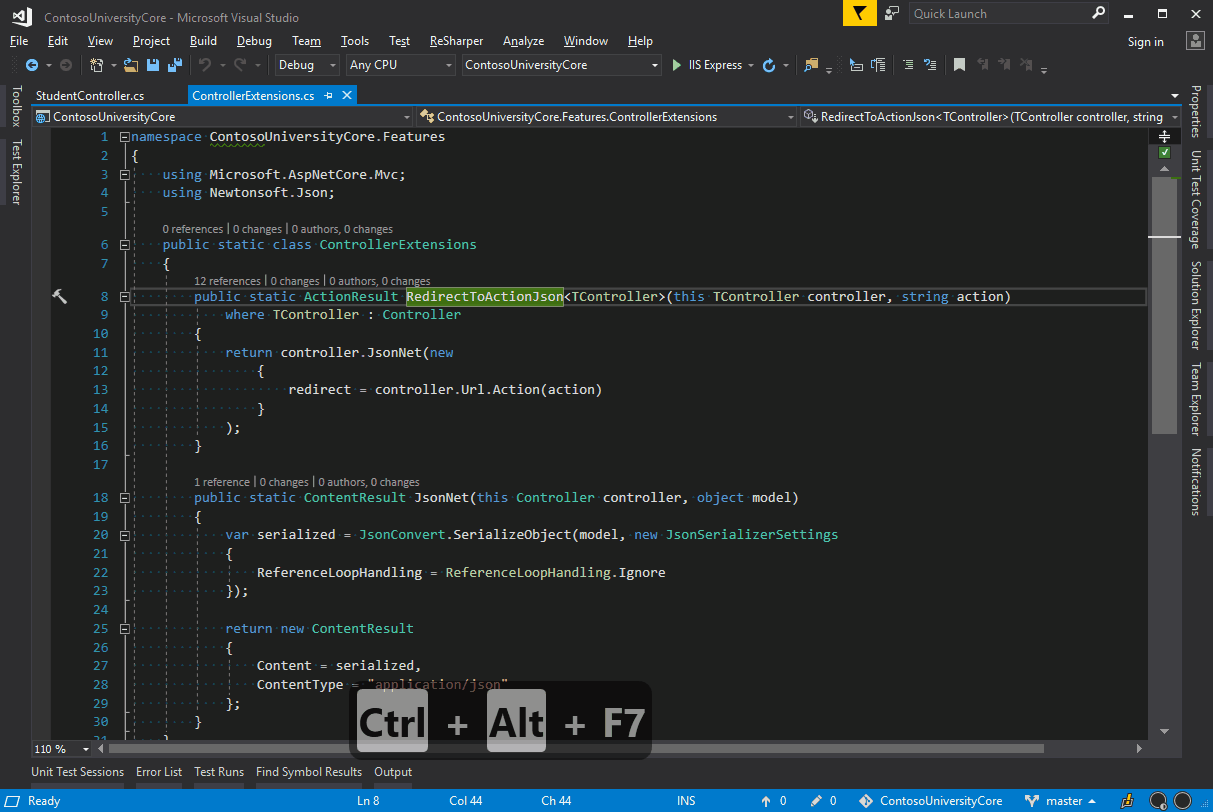Click the unpushed commits up-arrow status icon
The image size is (1213, 812).
[766, 801]
